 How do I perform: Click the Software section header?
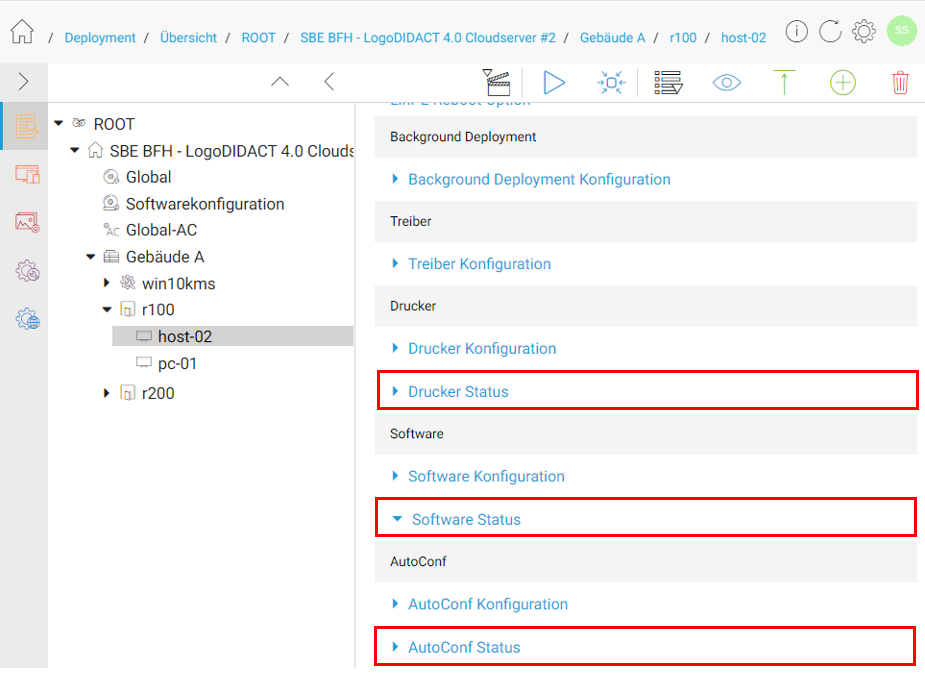pos(645,433)
